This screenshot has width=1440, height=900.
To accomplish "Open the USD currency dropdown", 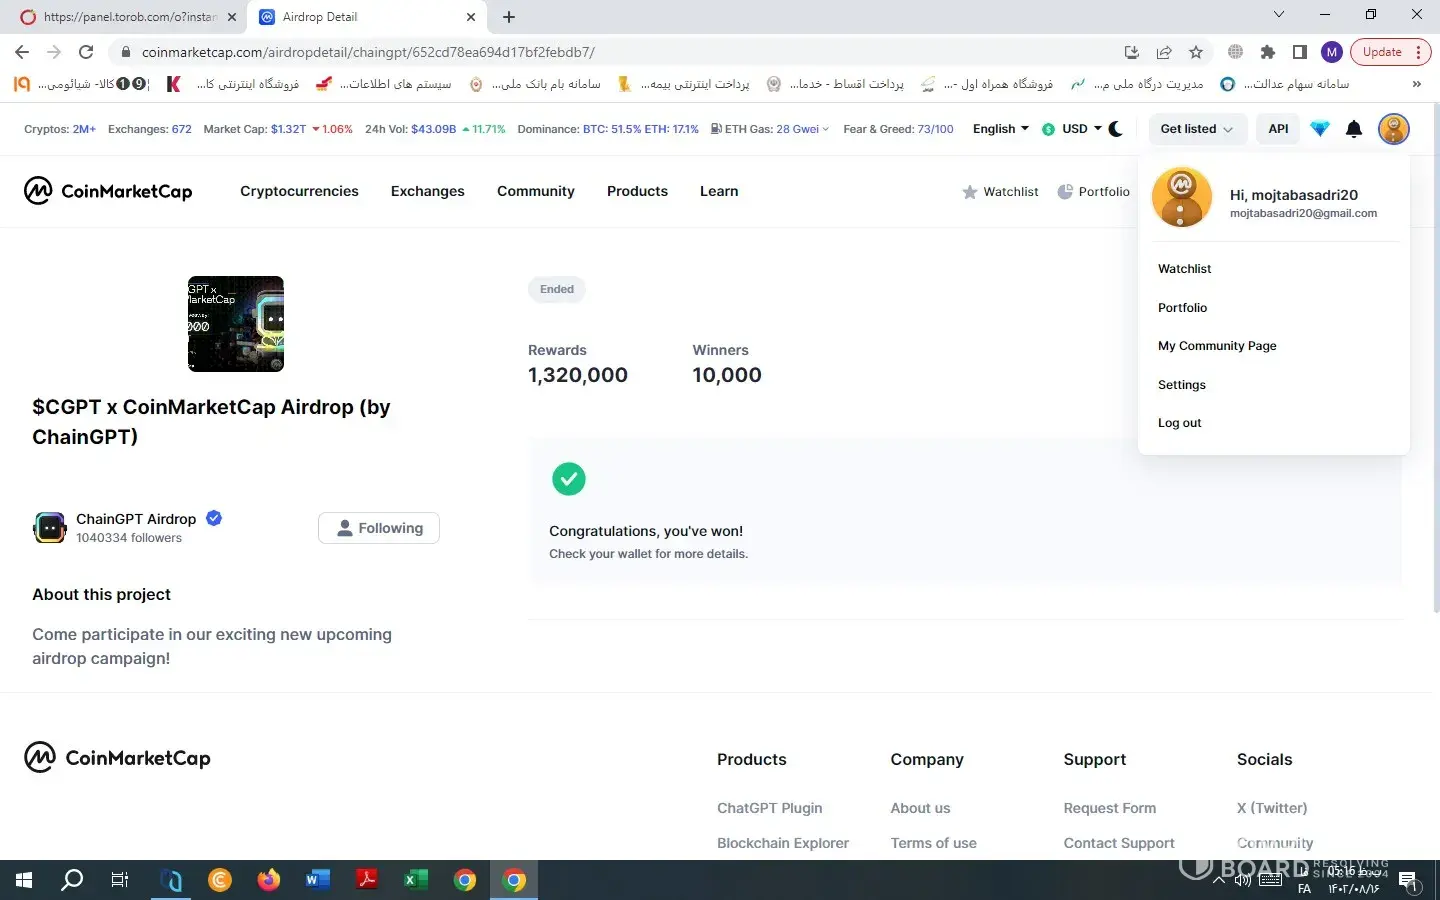I will click(1071, 129).
